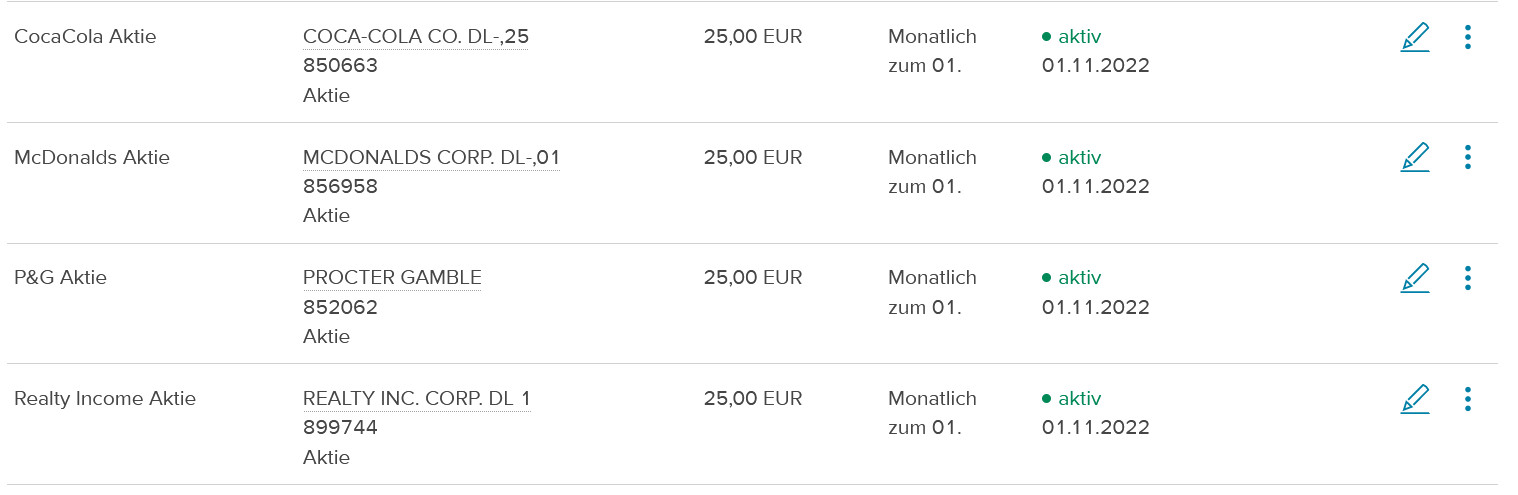Edit the CocaCola Aktie savings plan
The width and height of the screenshot is (1518, 495).
pyautogui.click(x=1415, y=37)
